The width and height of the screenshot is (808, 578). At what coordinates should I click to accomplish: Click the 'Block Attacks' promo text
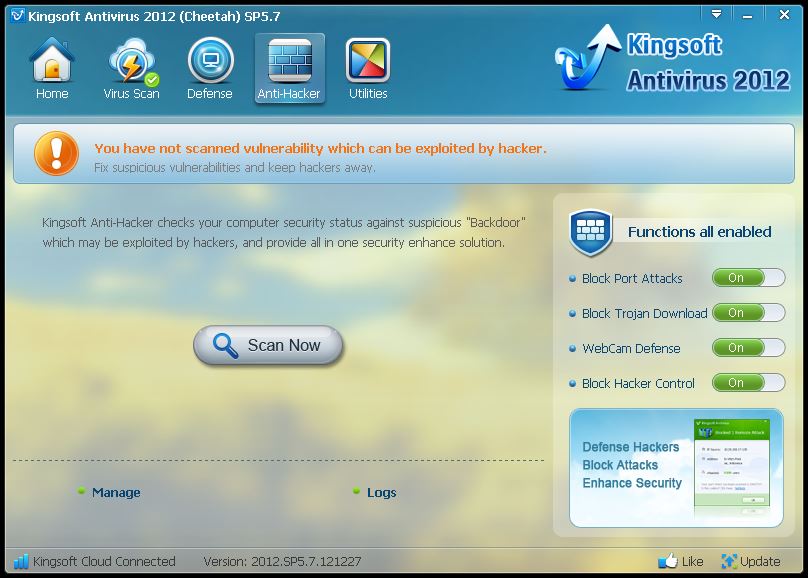620,465
